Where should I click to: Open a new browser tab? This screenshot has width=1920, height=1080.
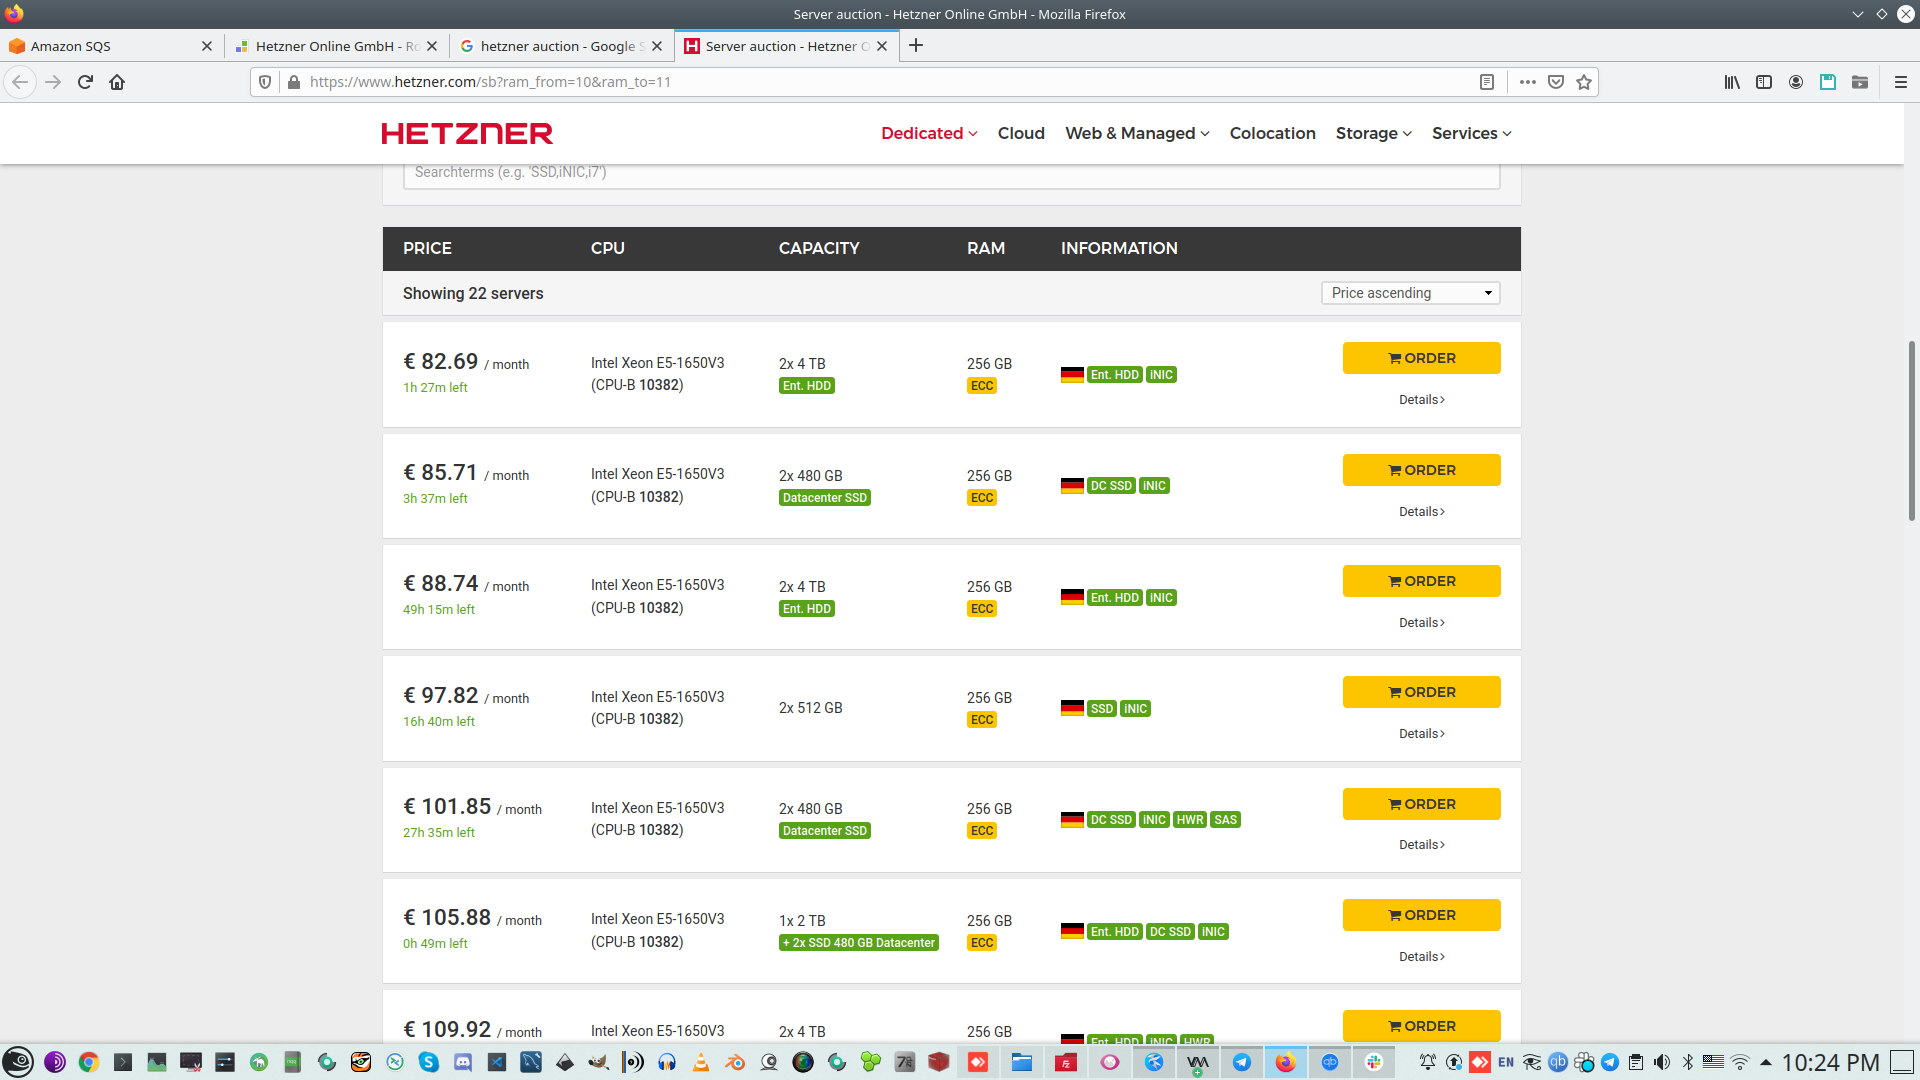coord(916,45)
